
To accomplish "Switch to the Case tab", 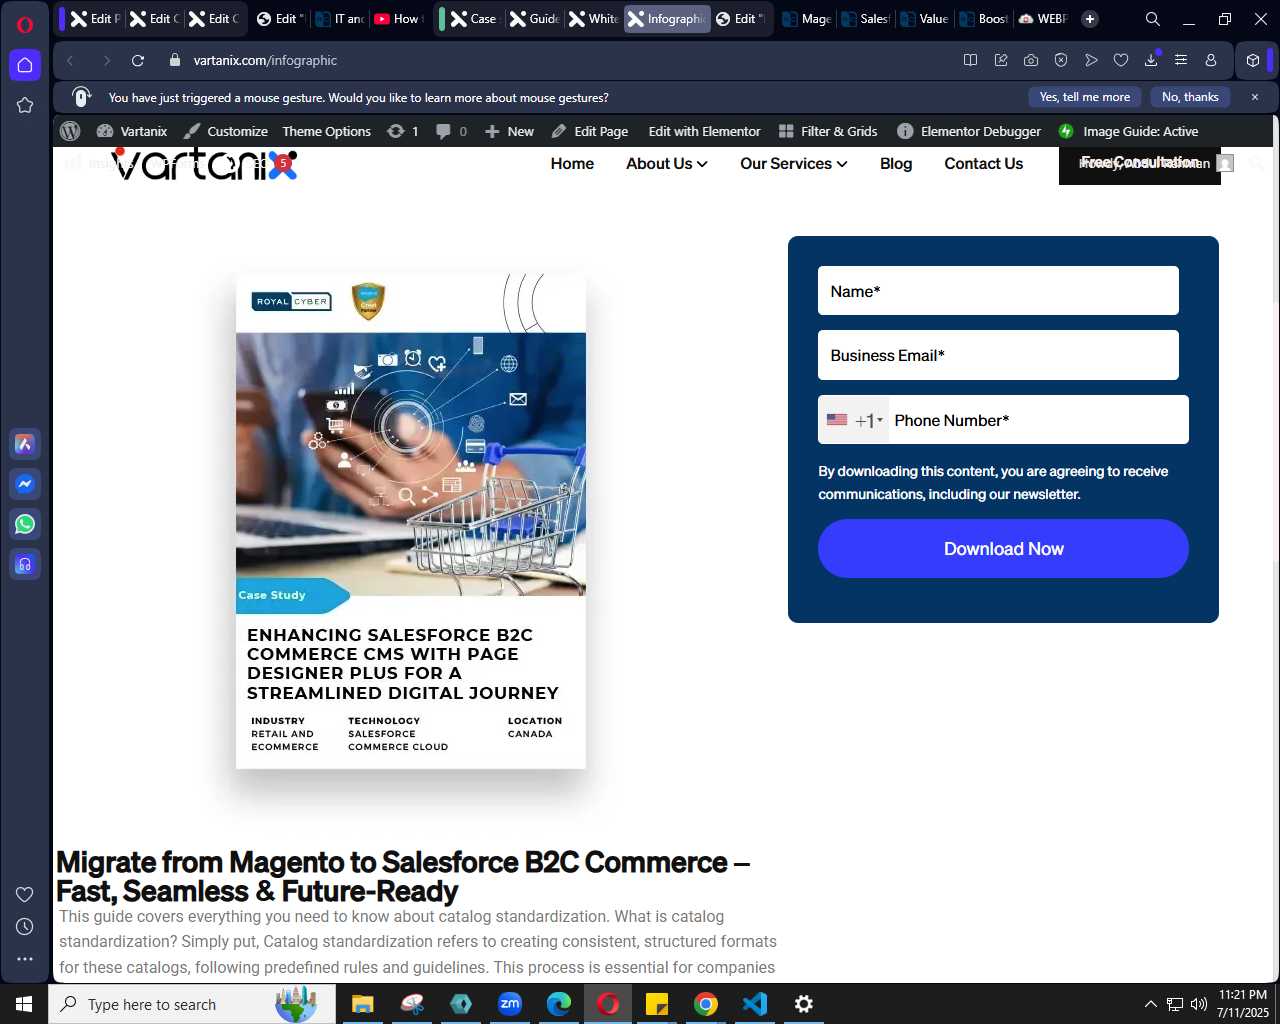I will 473,19.
